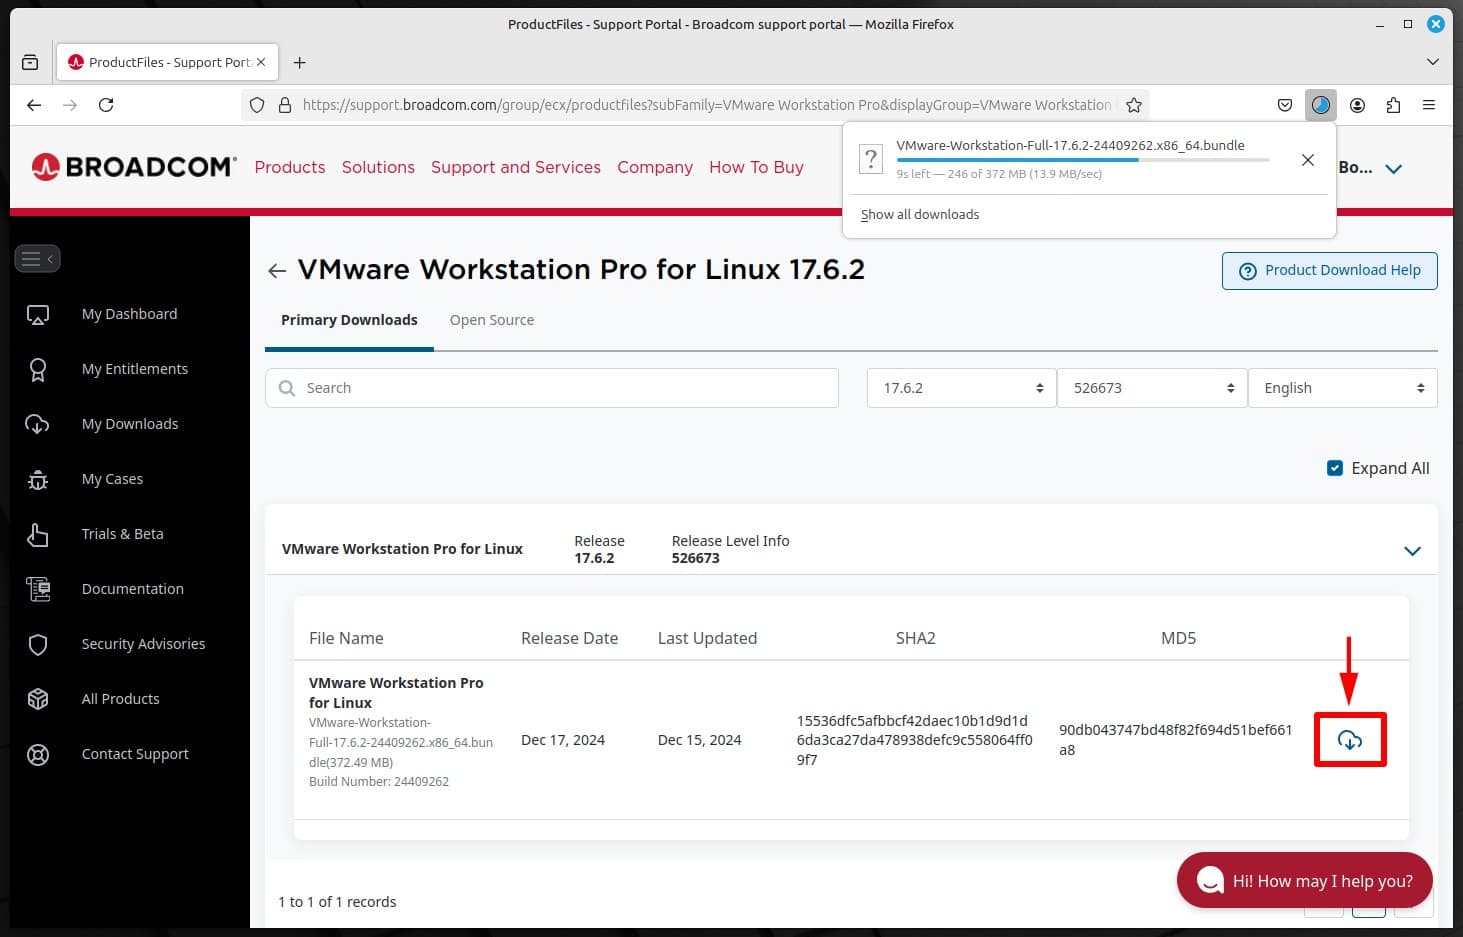Image resolution: width=1463 pixels, height=937 pixels.
Task: Click the Product Download Help button
Action: point(1329,270)
